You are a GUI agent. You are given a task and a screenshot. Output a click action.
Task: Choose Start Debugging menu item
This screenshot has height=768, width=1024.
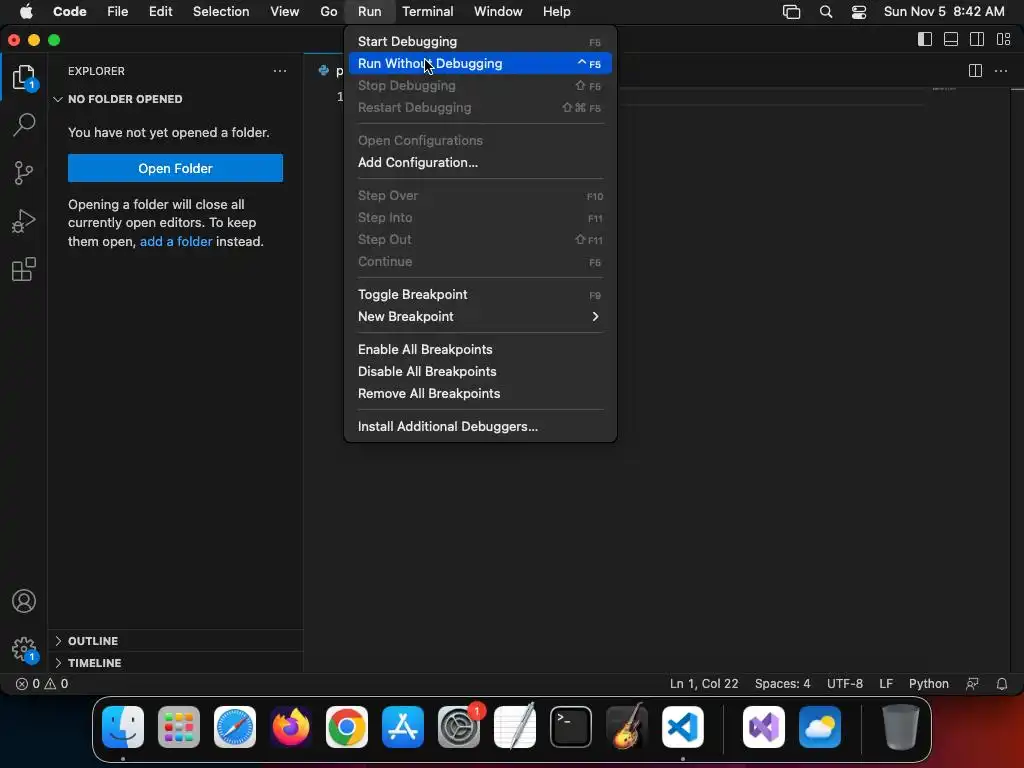click(x=480, y=42)
